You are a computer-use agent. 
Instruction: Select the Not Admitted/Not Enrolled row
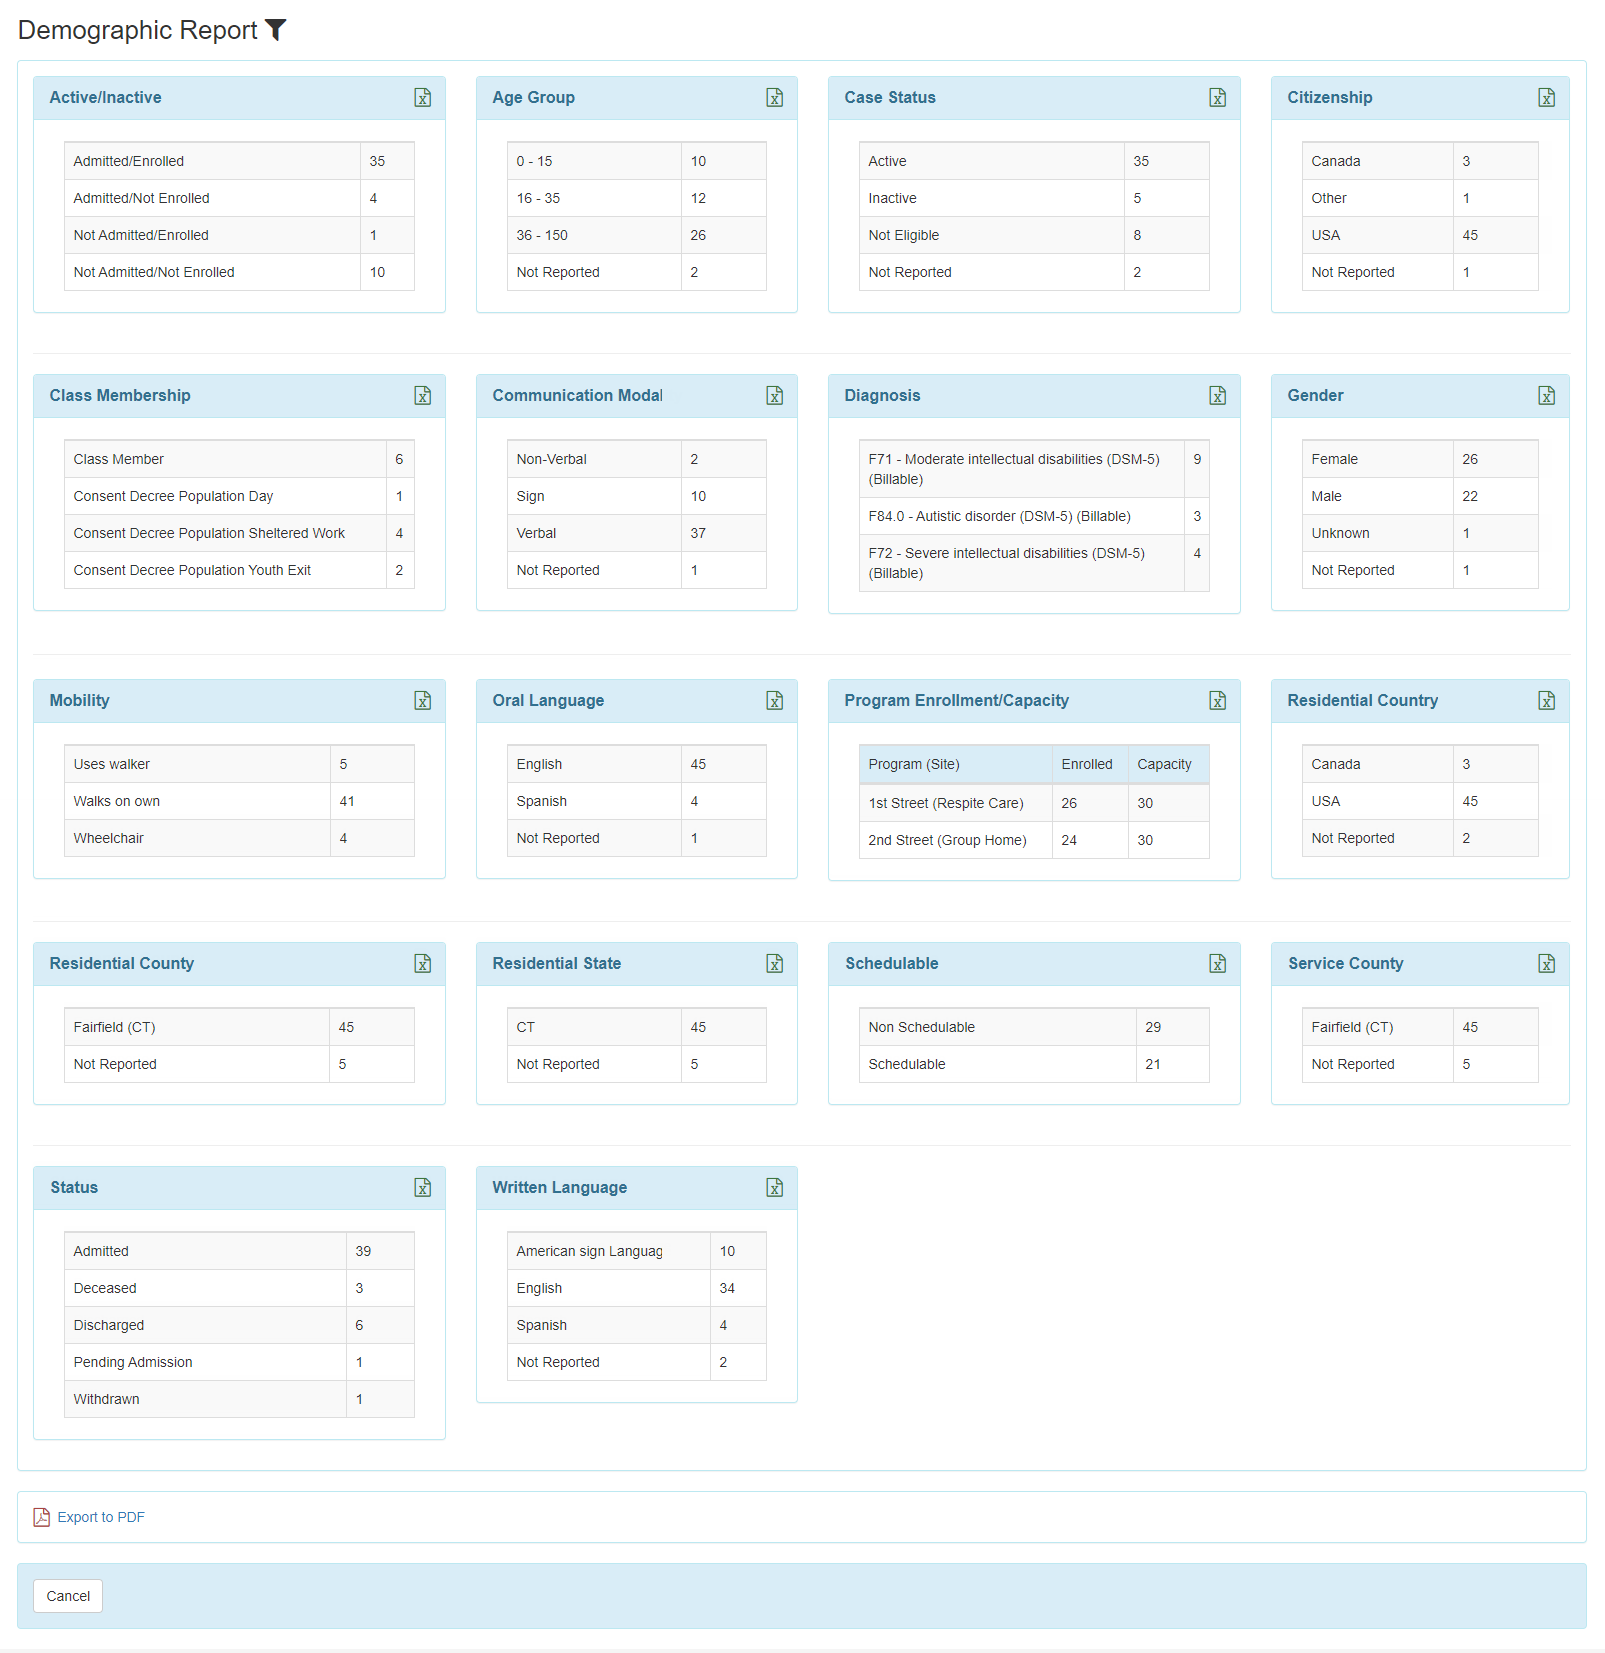pos(239,272)
